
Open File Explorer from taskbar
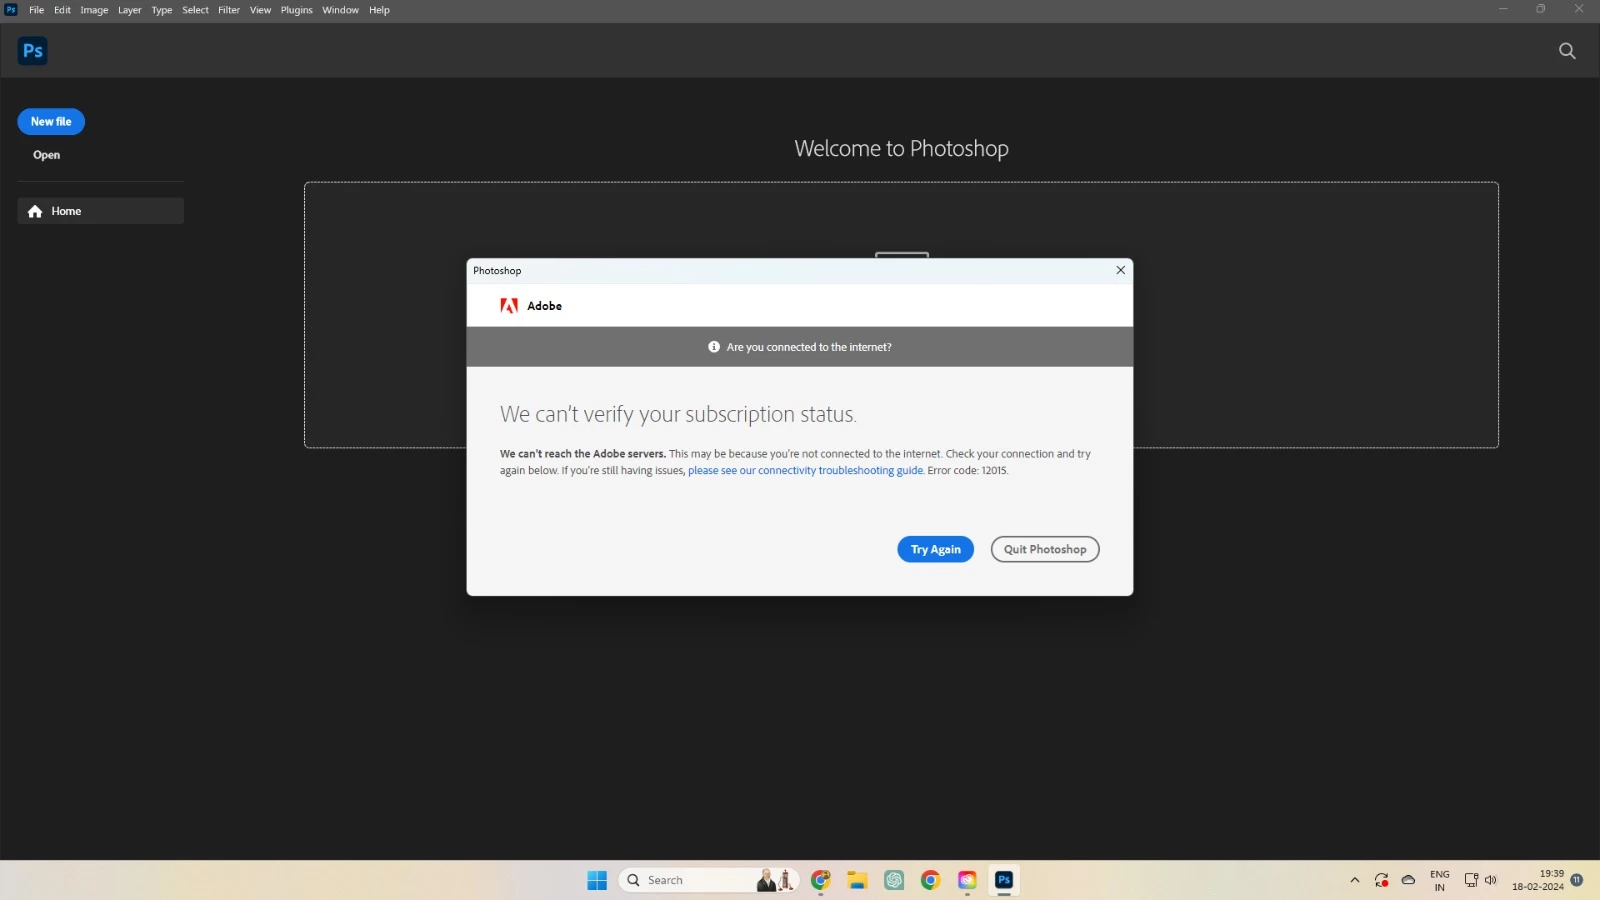(857, 880)
